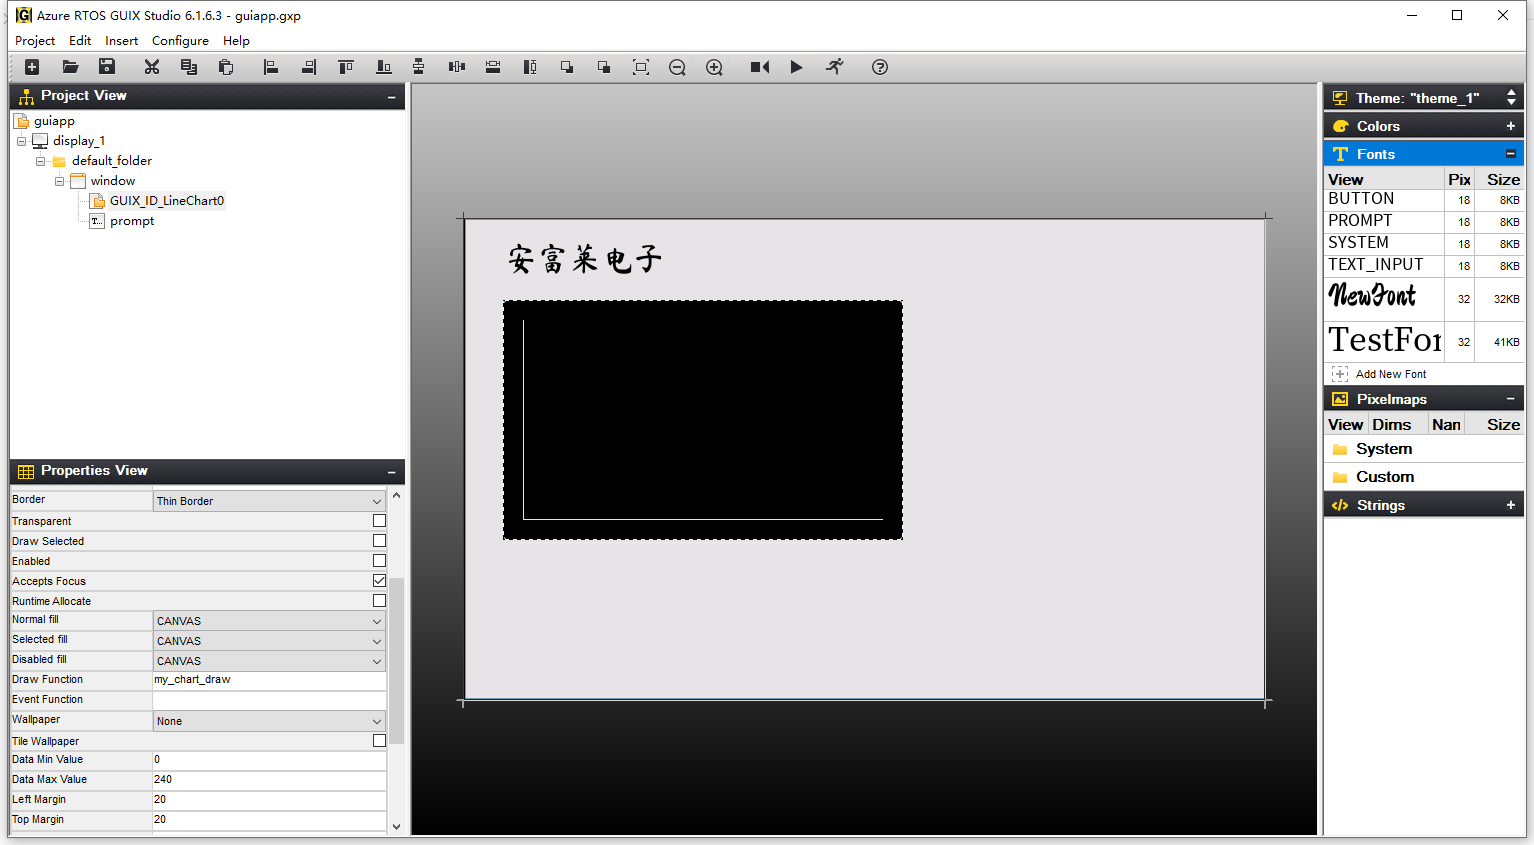1534x845 pixels.
Task: Open help via the question mark icon
Action: [x=880, y=67]
